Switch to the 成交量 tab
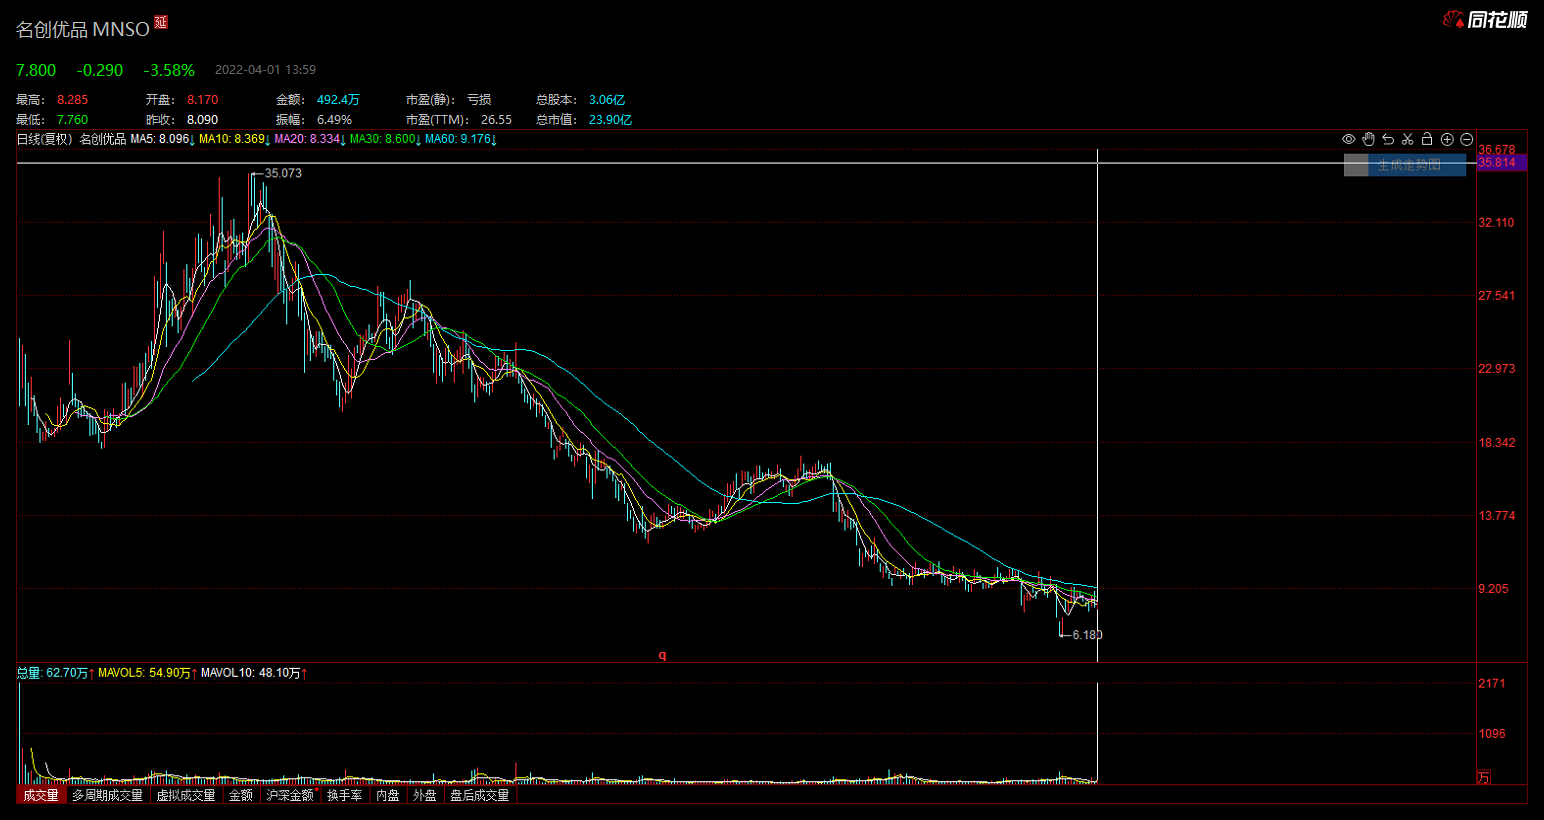 pyautogui.click(x=41, y=795)
